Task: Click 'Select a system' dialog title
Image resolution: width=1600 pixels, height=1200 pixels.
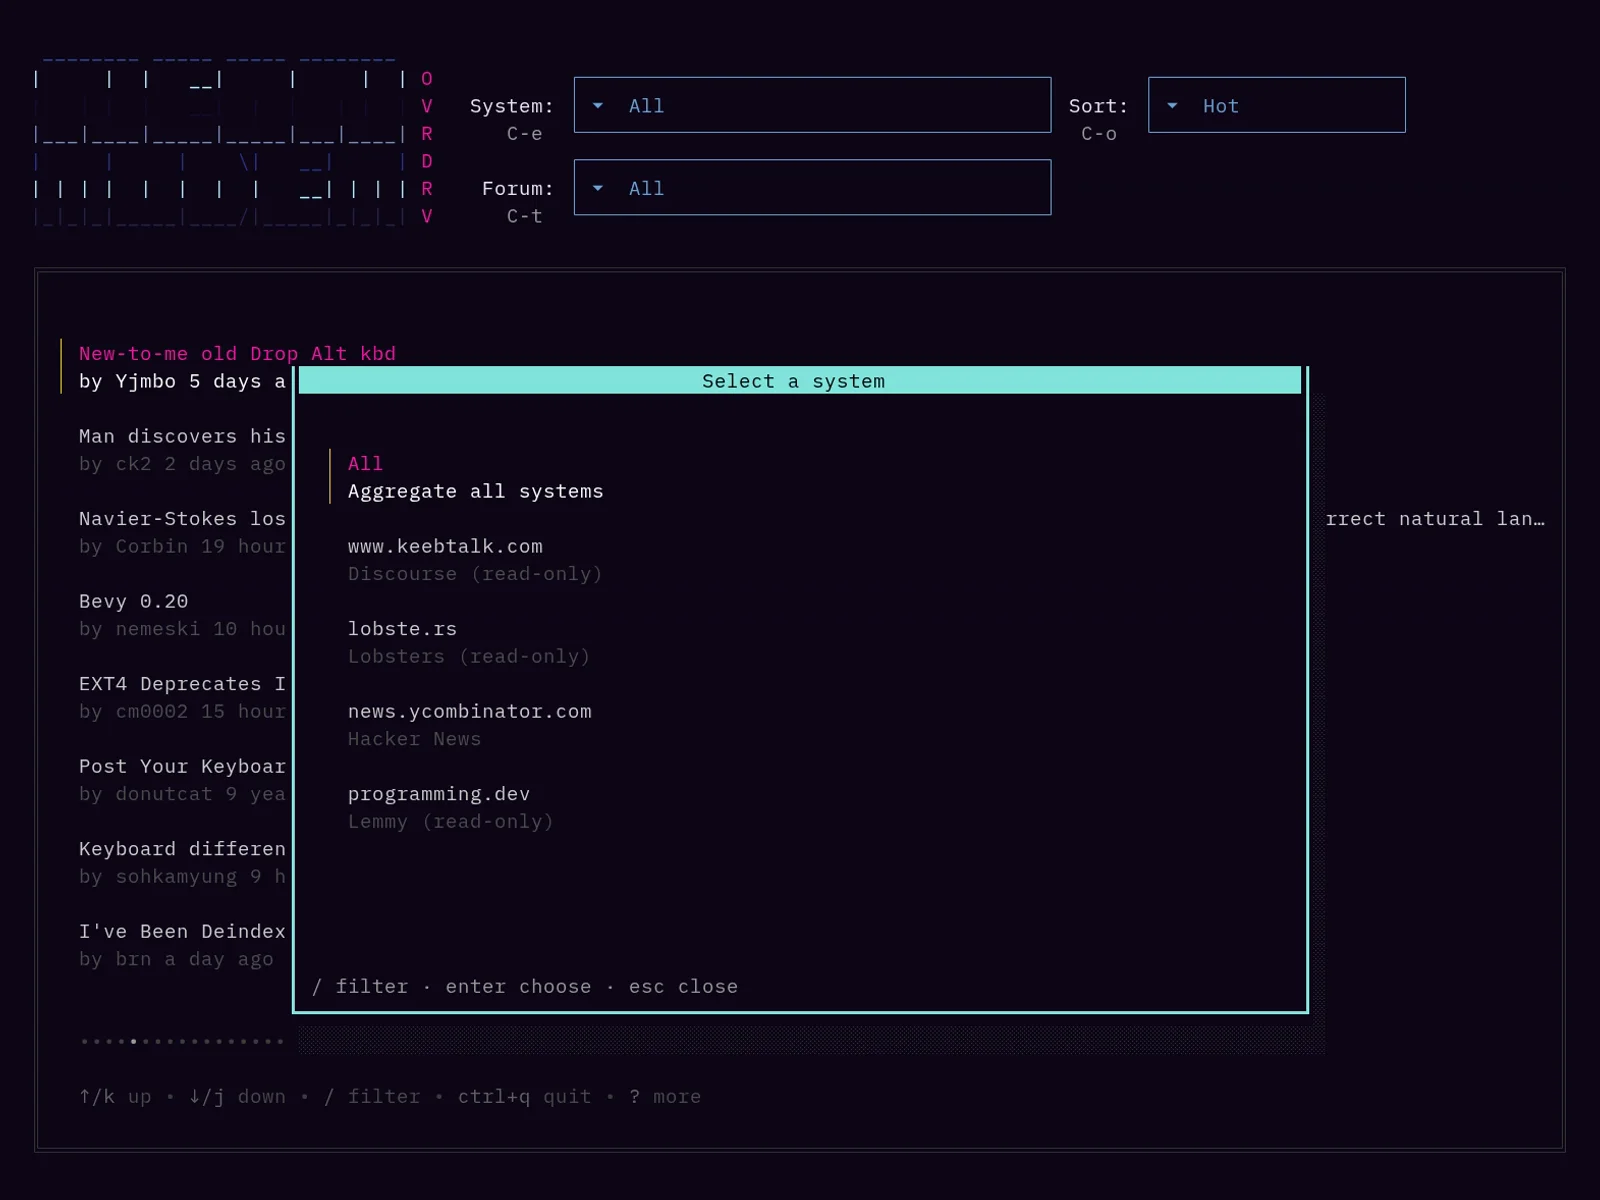Action: [793, 381]
